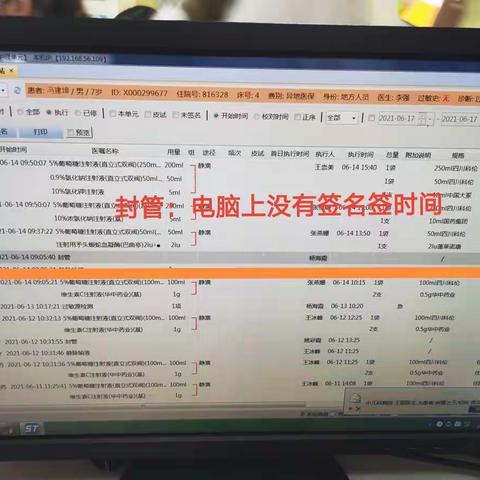Click the printer icon in the notification popup
This screenshot has width=480, height=480.
point(356,398)
